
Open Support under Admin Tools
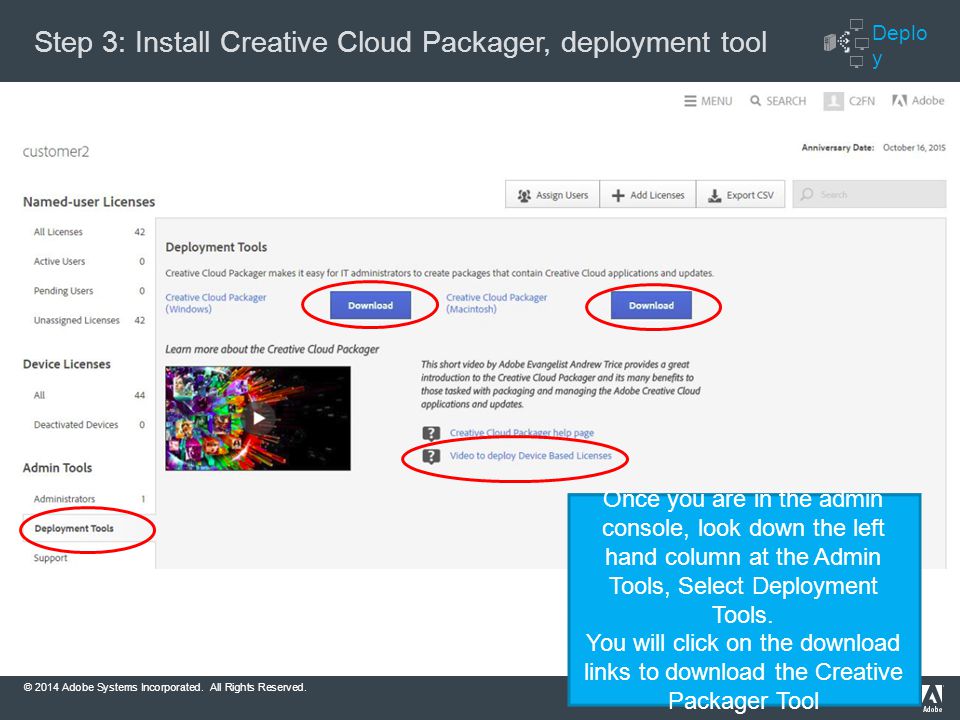51,558
